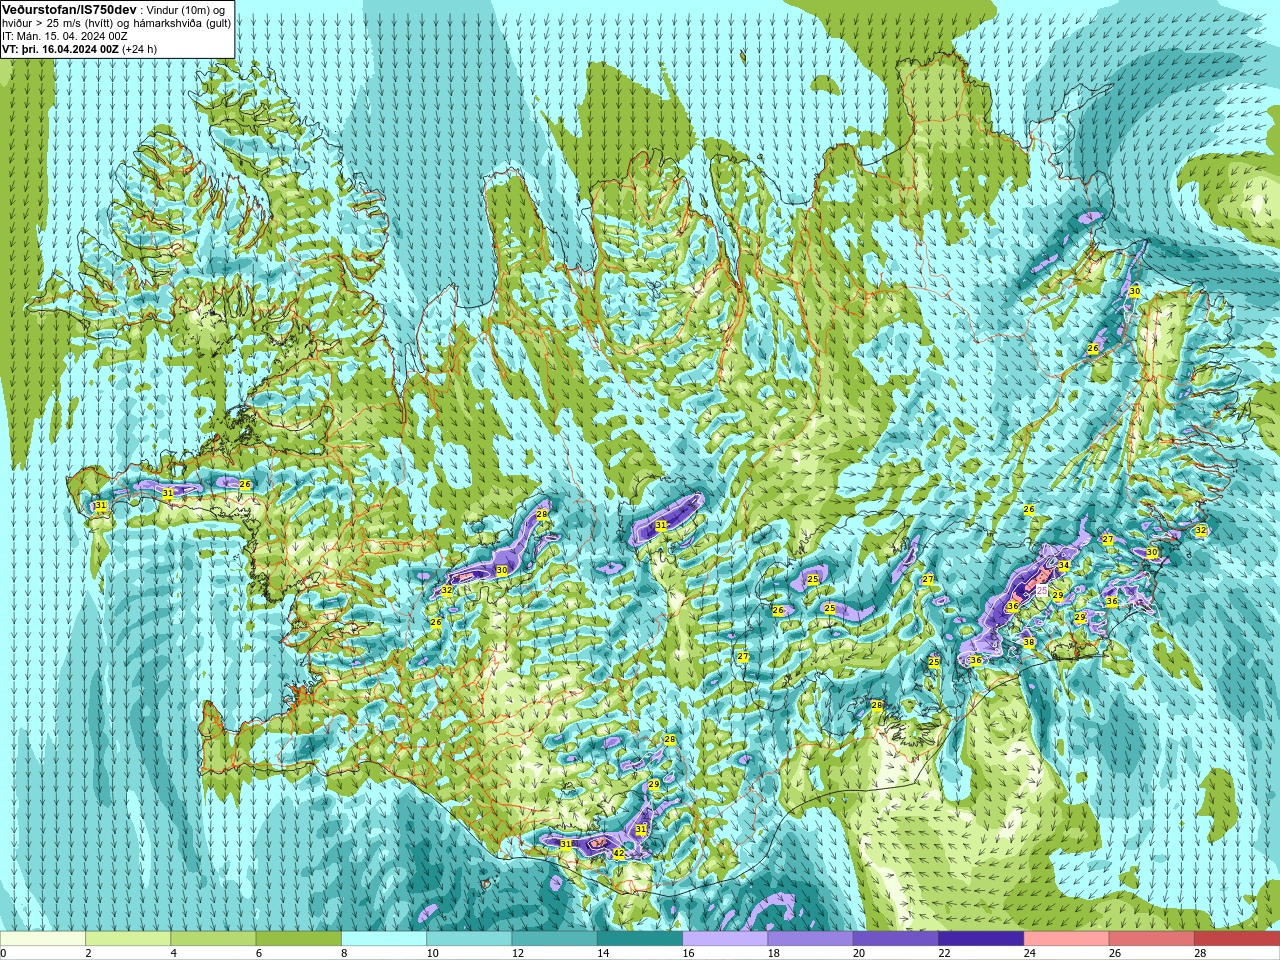Pick the 24–26 m/s pink legend swatch
This screenshot has height=960, width=1280.
coord(1066,939)
